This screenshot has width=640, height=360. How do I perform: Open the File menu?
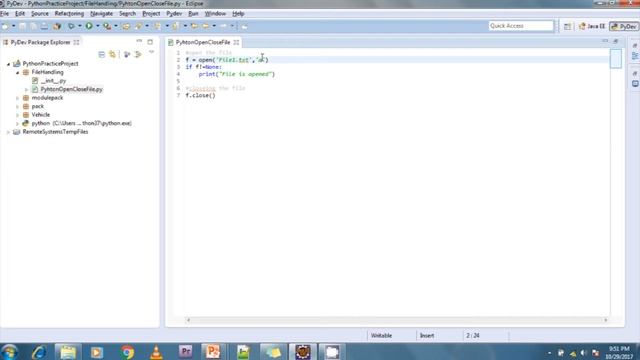(4, 13)
